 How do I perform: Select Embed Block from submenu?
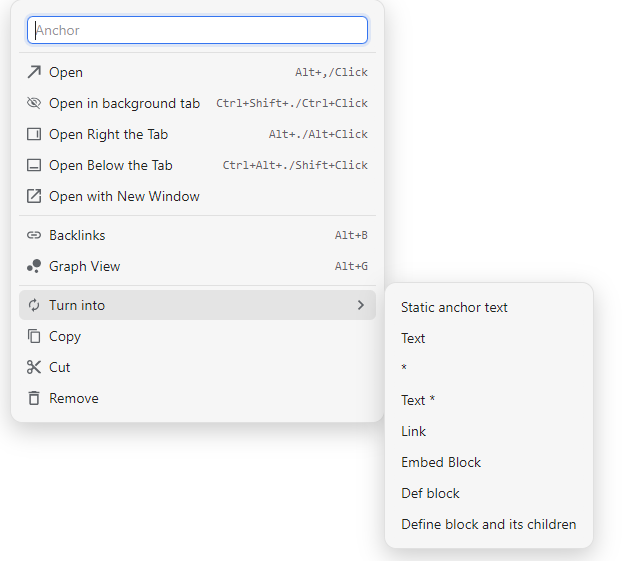click(x=441, y=462)
